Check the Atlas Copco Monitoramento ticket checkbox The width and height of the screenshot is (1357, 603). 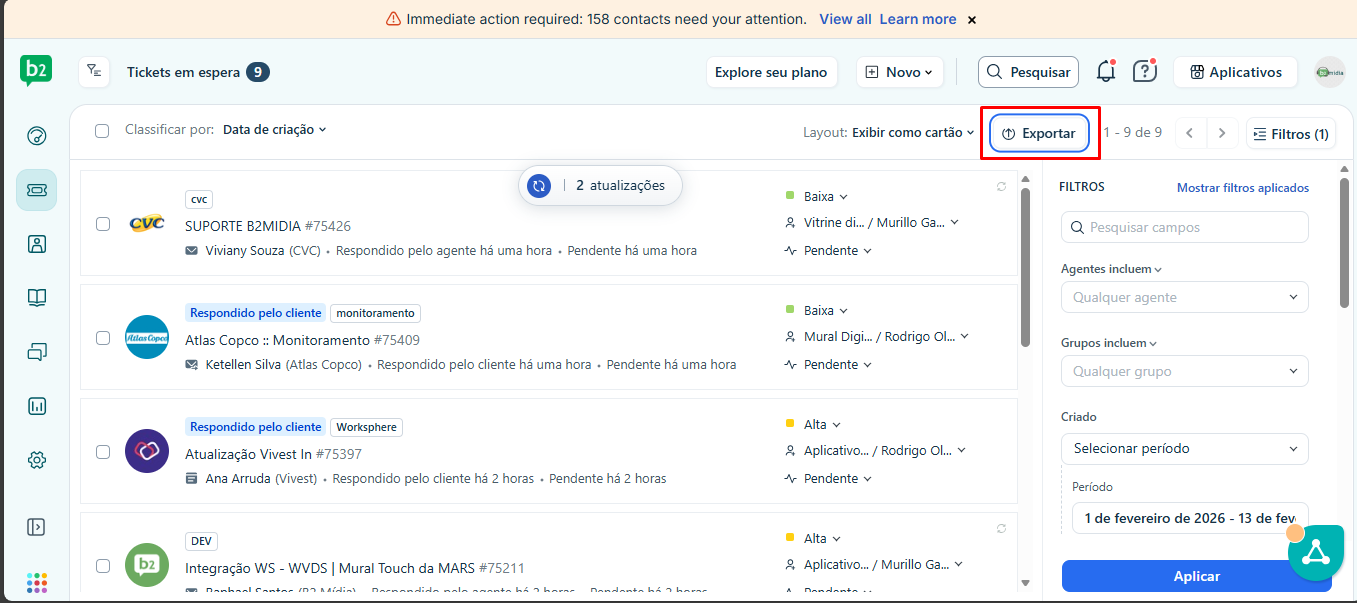click(103, 338)
